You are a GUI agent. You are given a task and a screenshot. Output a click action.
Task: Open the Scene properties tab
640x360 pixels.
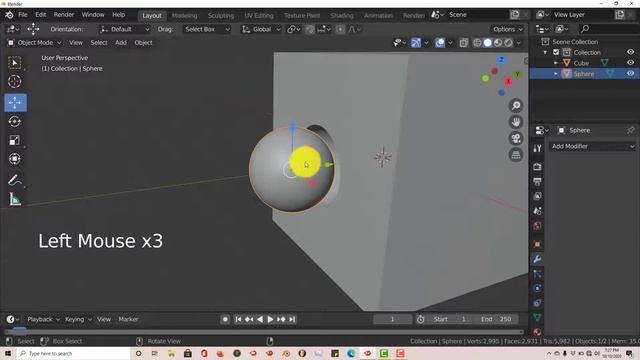click(x=537, y=211)
